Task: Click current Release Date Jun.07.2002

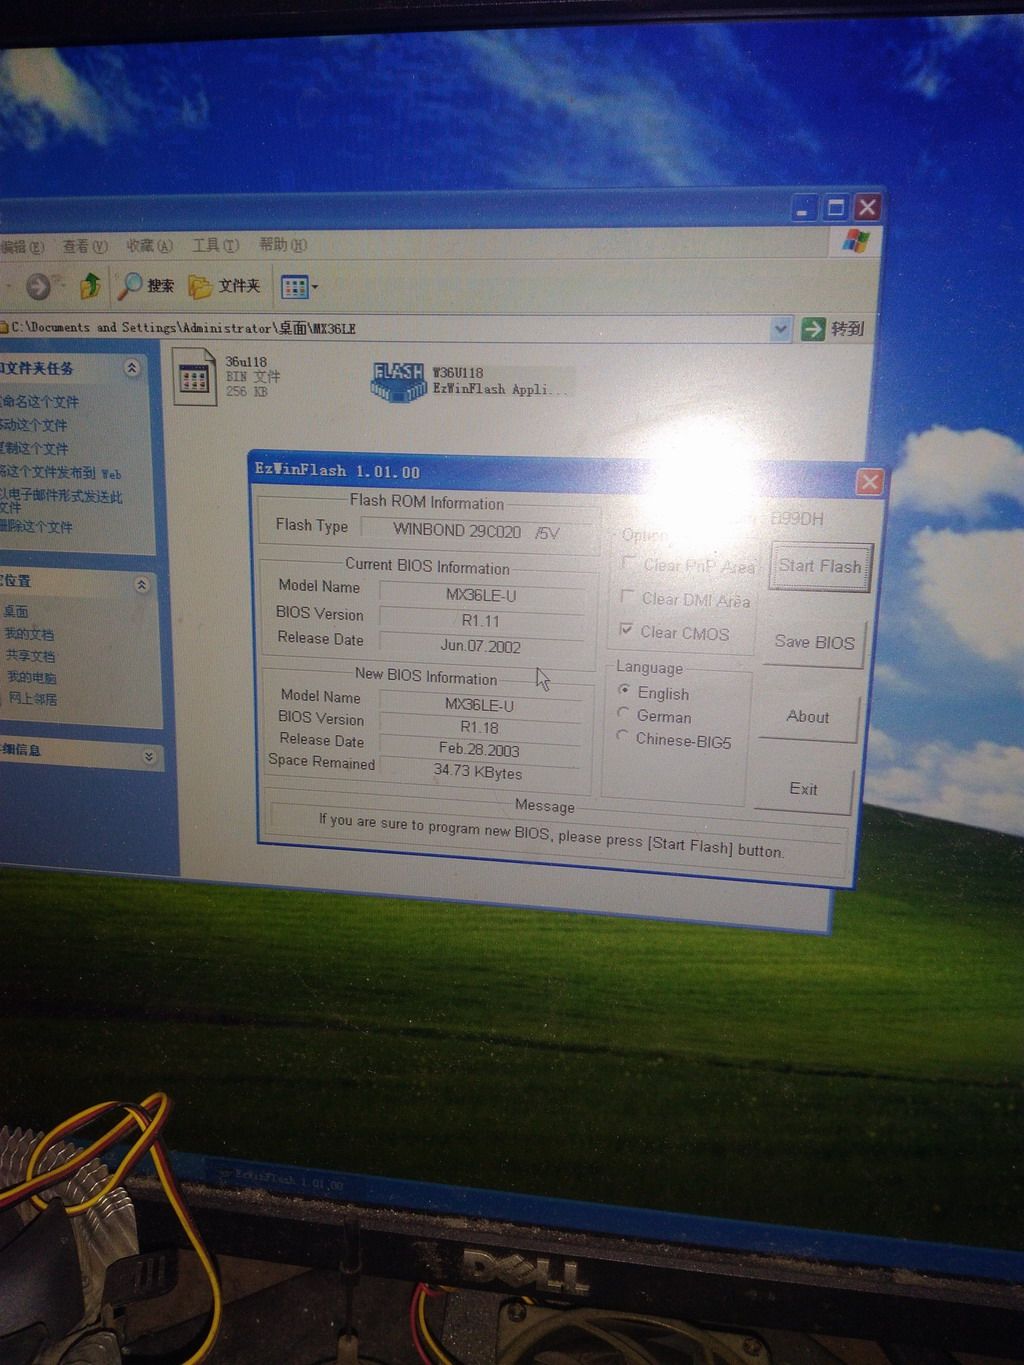Action: [481, 646]
